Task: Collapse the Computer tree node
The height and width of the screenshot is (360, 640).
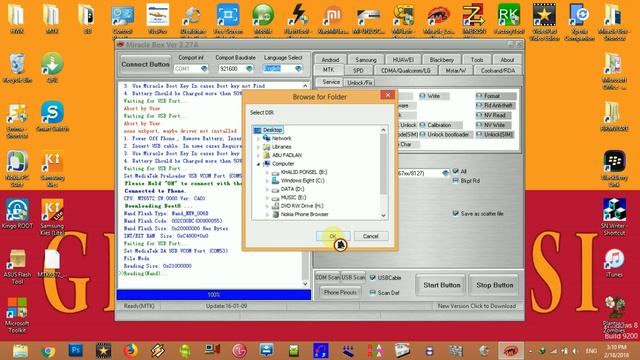Action: tap(258, 164)
